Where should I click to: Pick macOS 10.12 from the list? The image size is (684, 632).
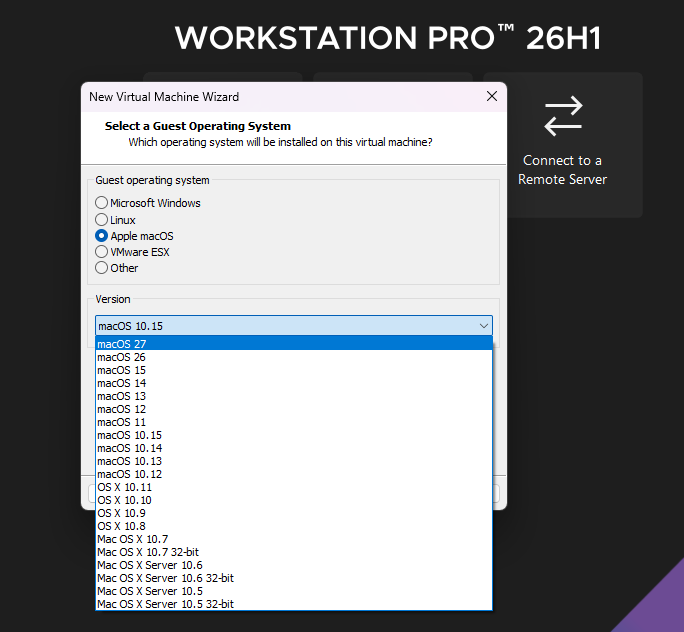pyautogui.click(x=294, y=475)
